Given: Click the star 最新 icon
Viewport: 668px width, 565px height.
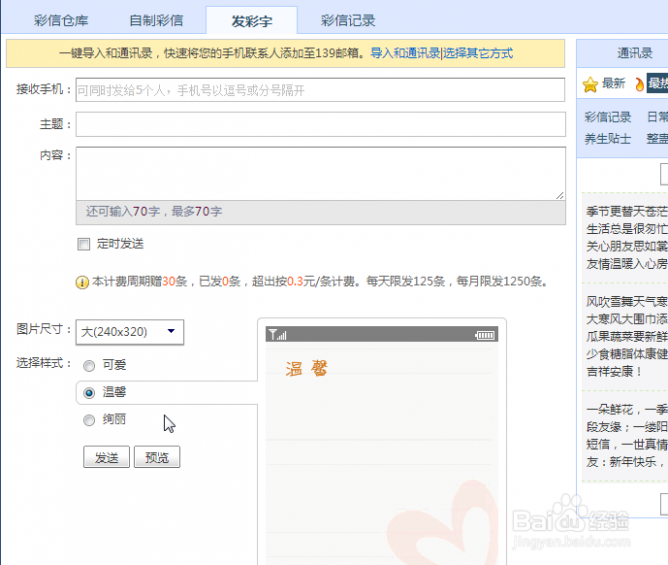Looking at the screenshot, I should pyautogui.click(x=590, y=84).
